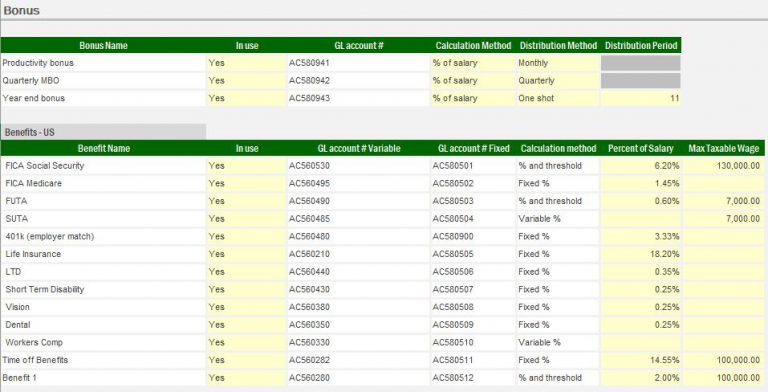Click the Bonus section title
This screenshot has width=768, height=392.
22,10
